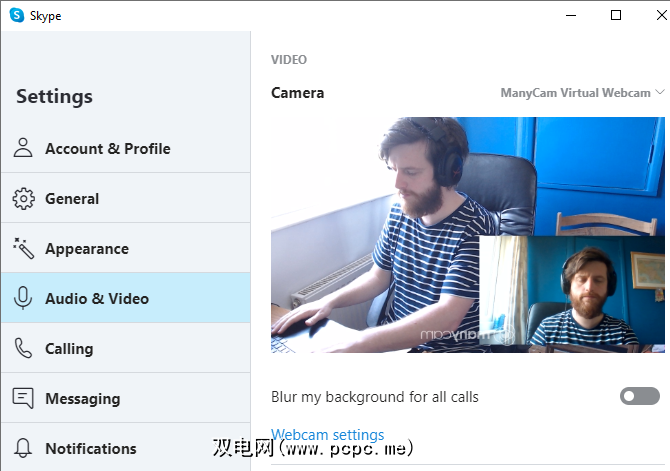This screenshot has width=670, height=471.
Task: Switch to General settings section
Action: [x=72, y=199]
